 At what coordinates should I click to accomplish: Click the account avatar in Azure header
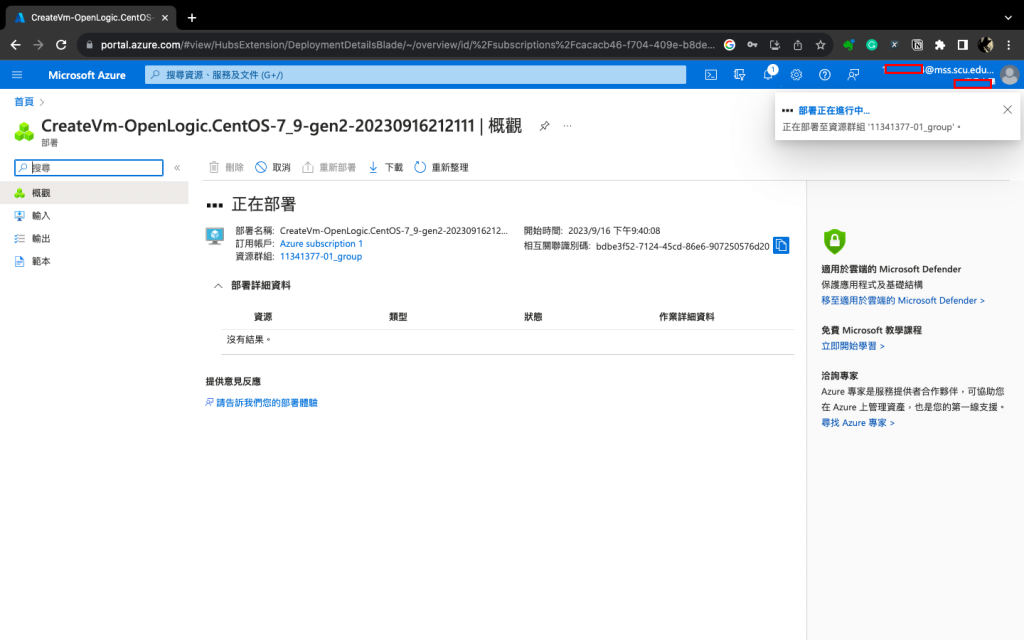coord(1009,75)
